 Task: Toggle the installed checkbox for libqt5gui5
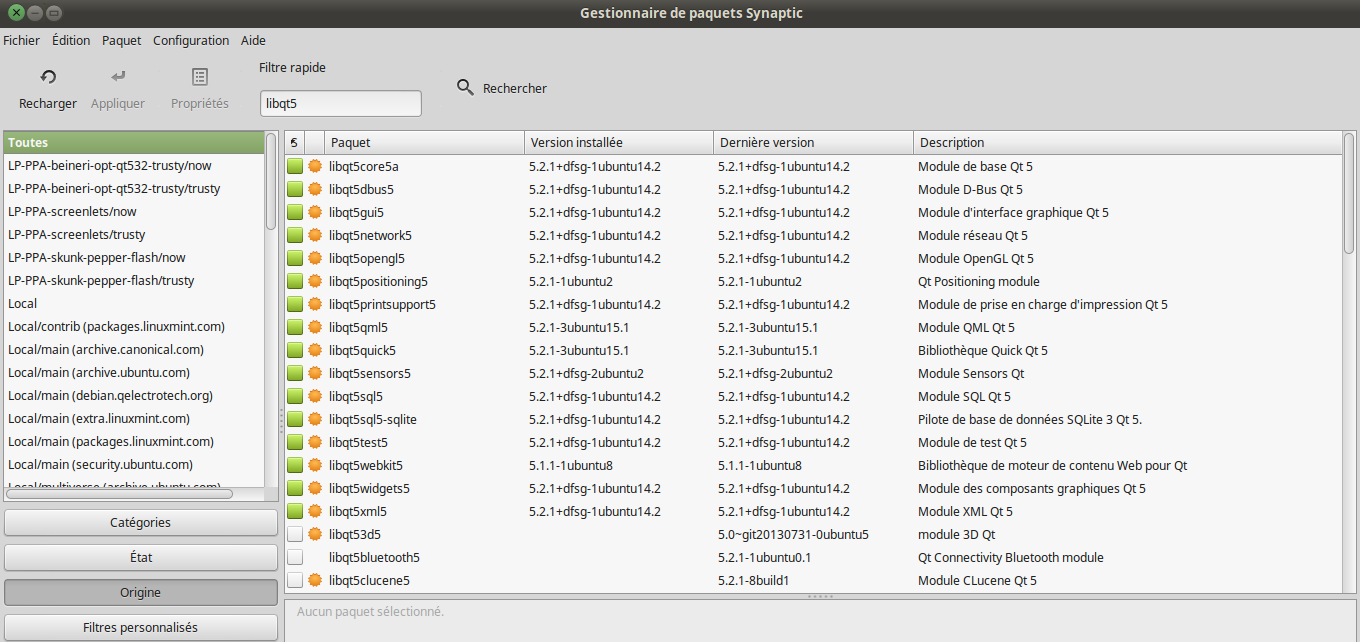click(295, 213)
